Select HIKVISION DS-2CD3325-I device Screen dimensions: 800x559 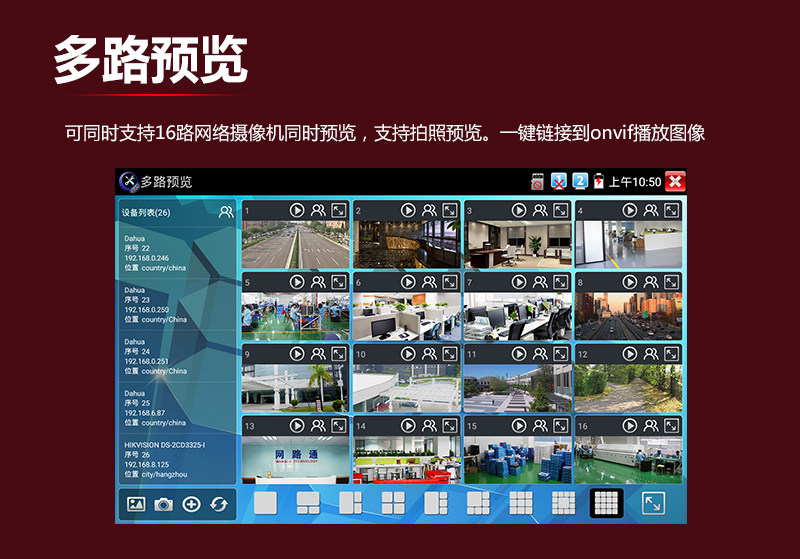click(x=176, y=459)
